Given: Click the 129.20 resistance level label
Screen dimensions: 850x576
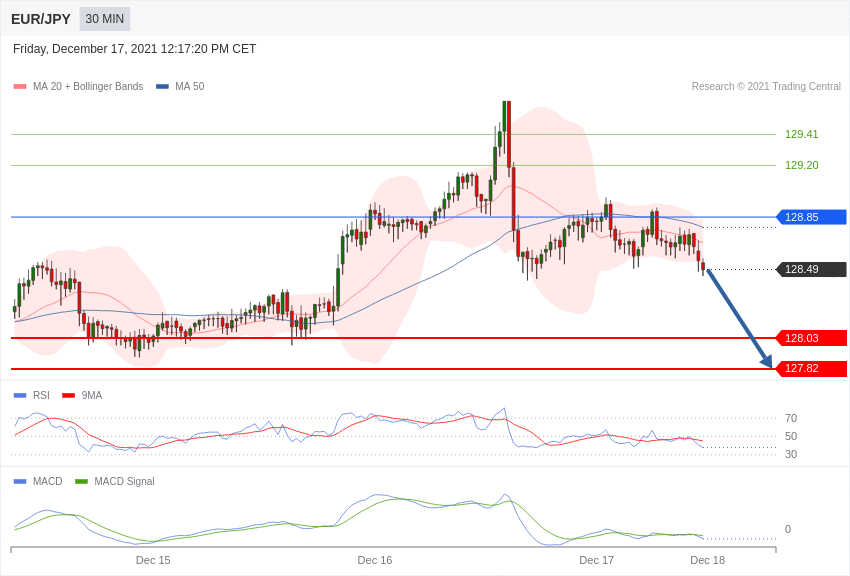Looking at the screenshot, I should coord(802,165).
